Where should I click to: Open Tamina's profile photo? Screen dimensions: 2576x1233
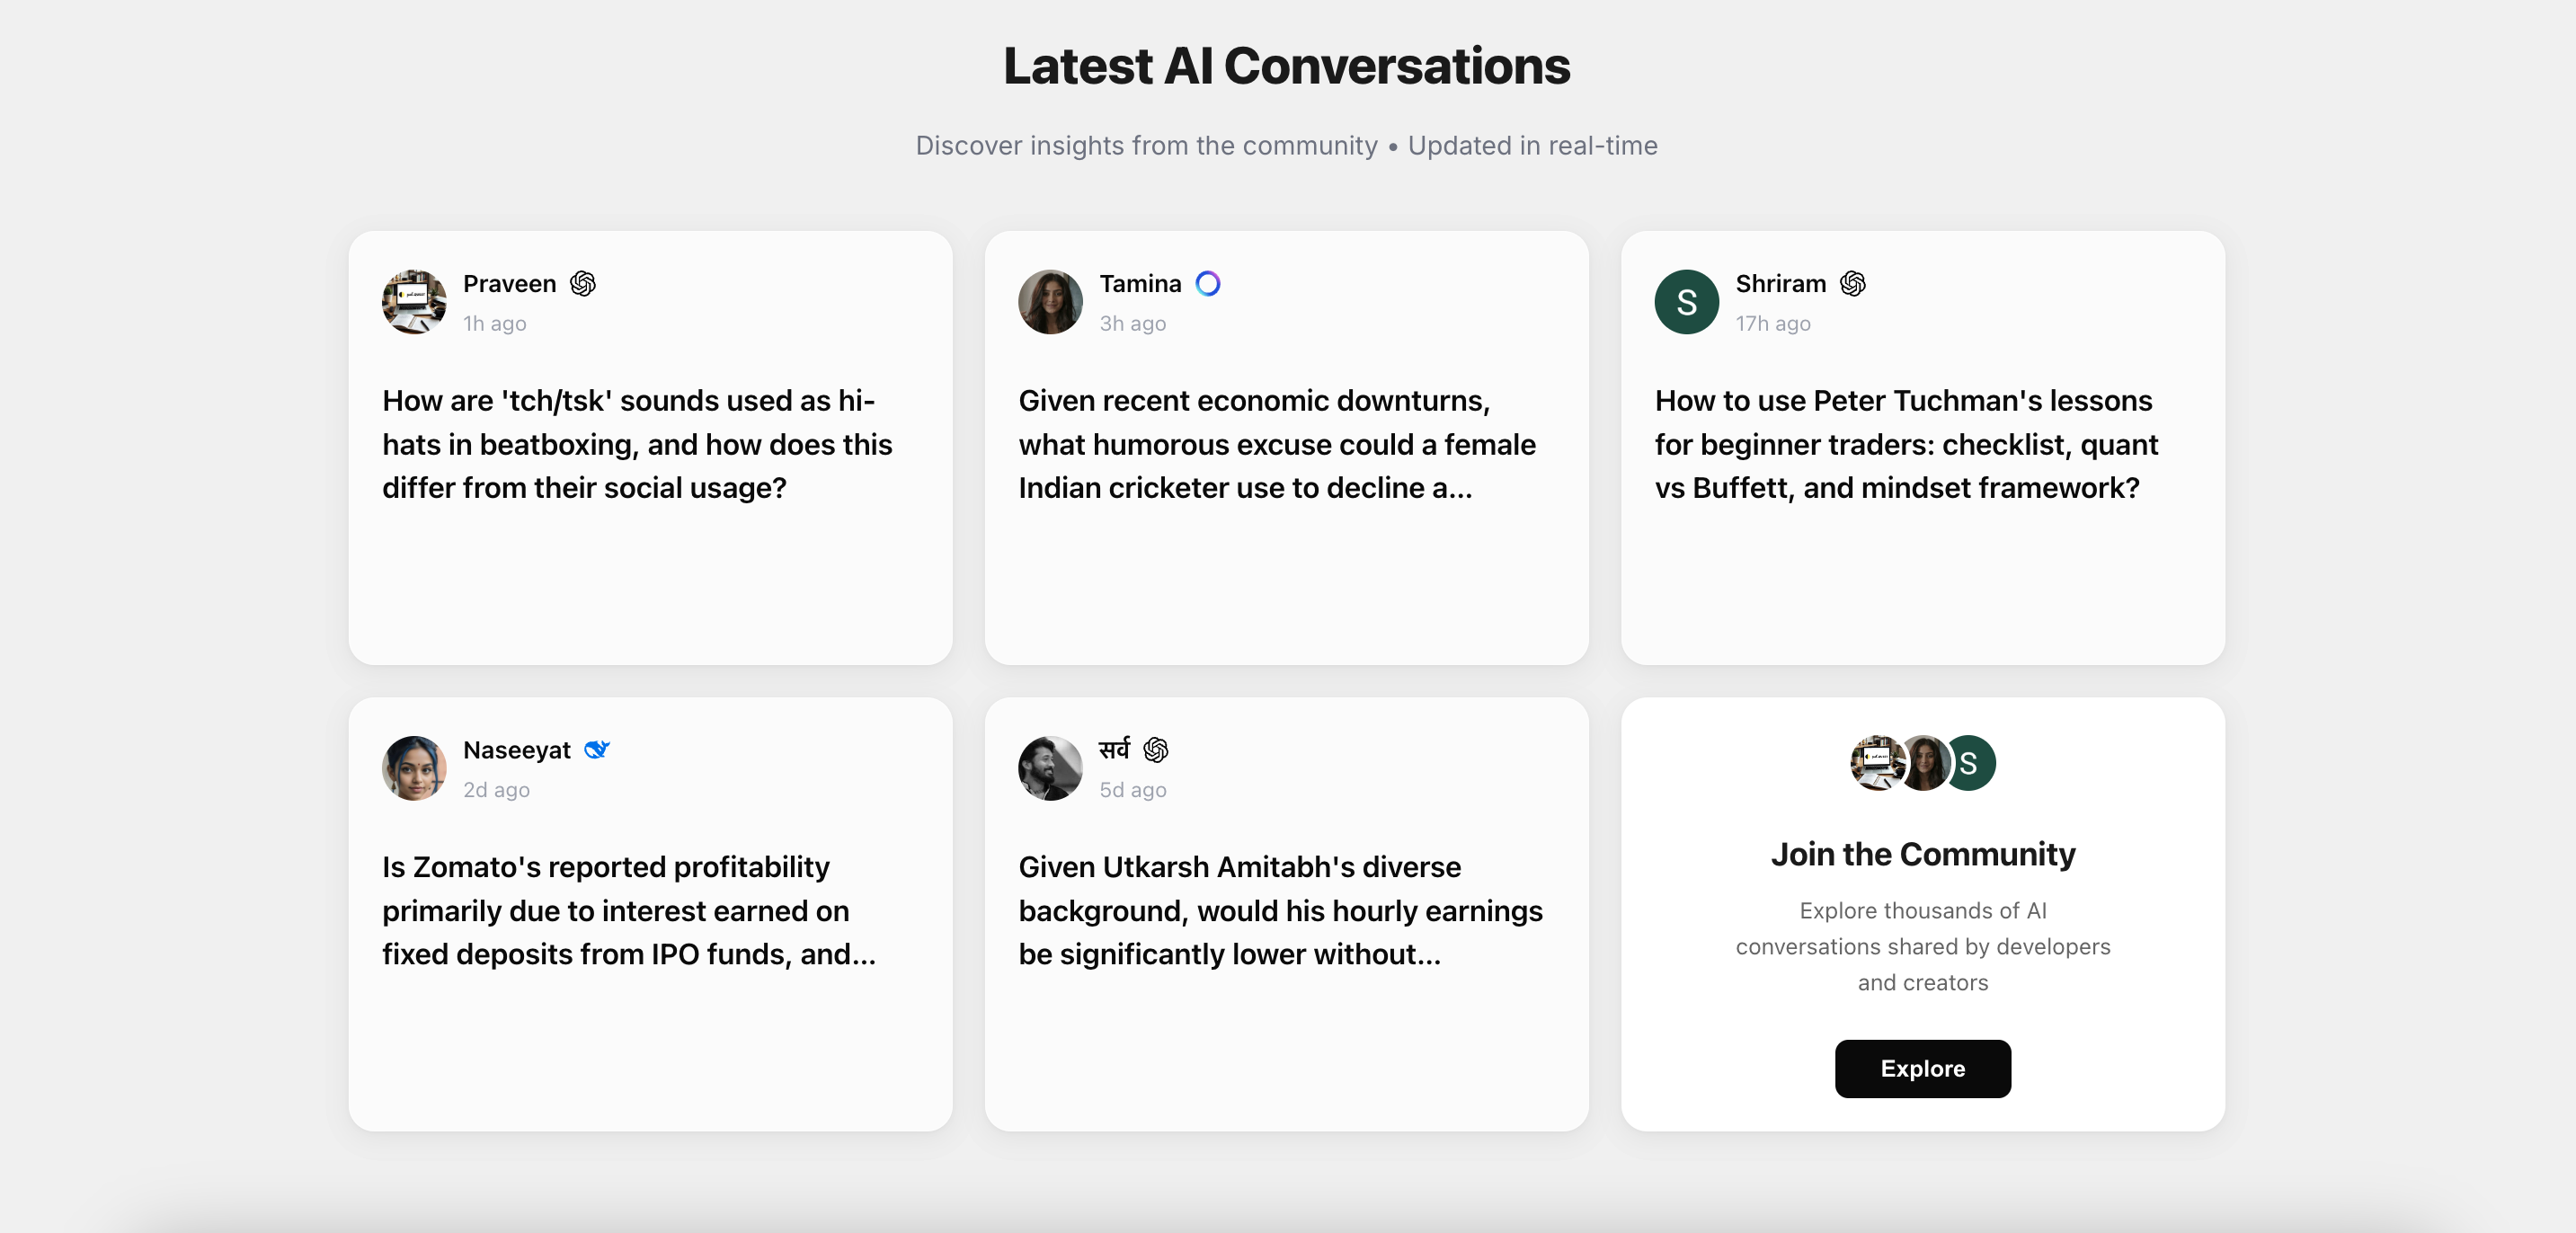tap(1050, 302)
